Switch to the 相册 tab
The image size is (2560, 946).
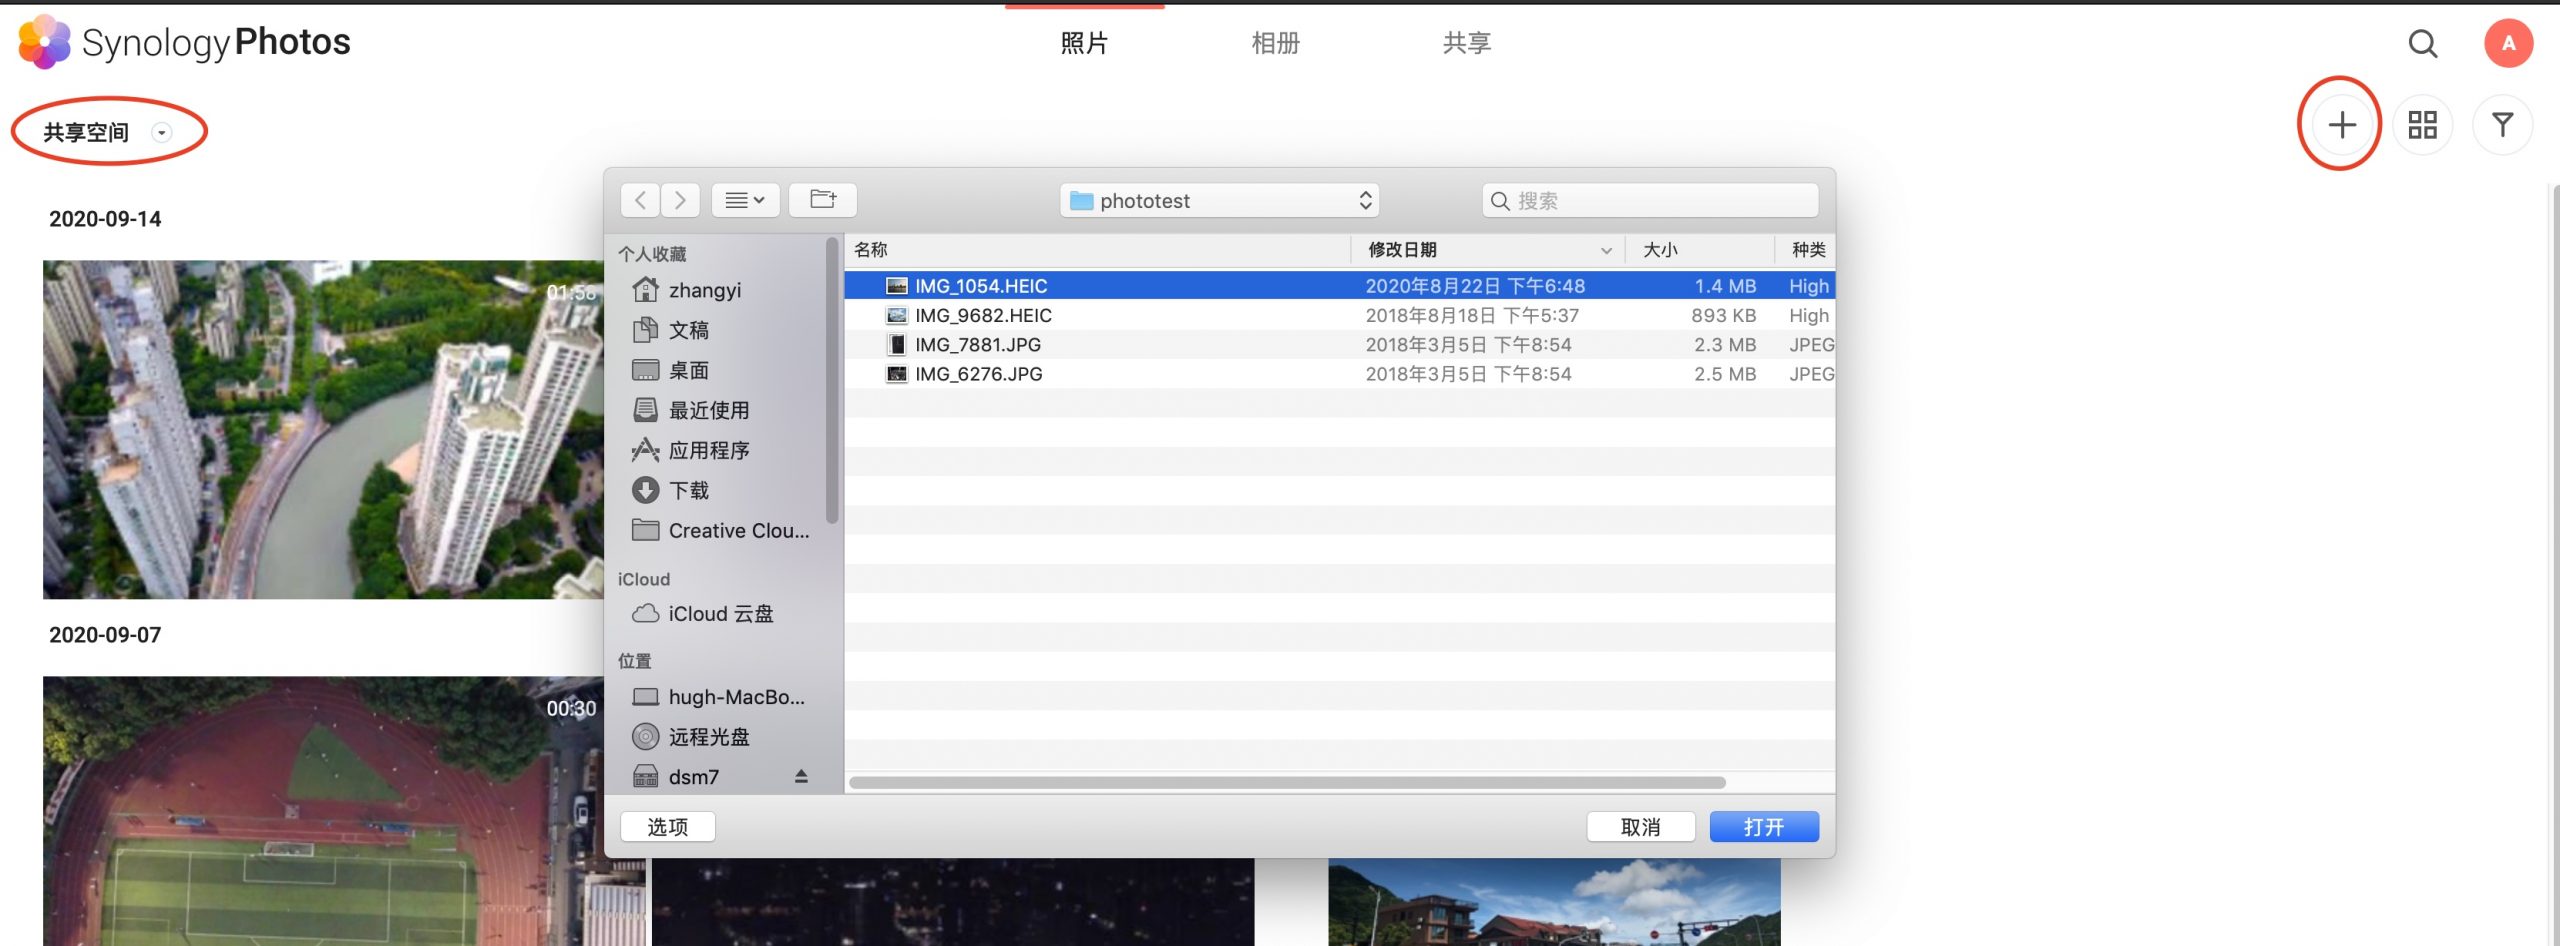pyautogui.click(x=1275, y=43)
